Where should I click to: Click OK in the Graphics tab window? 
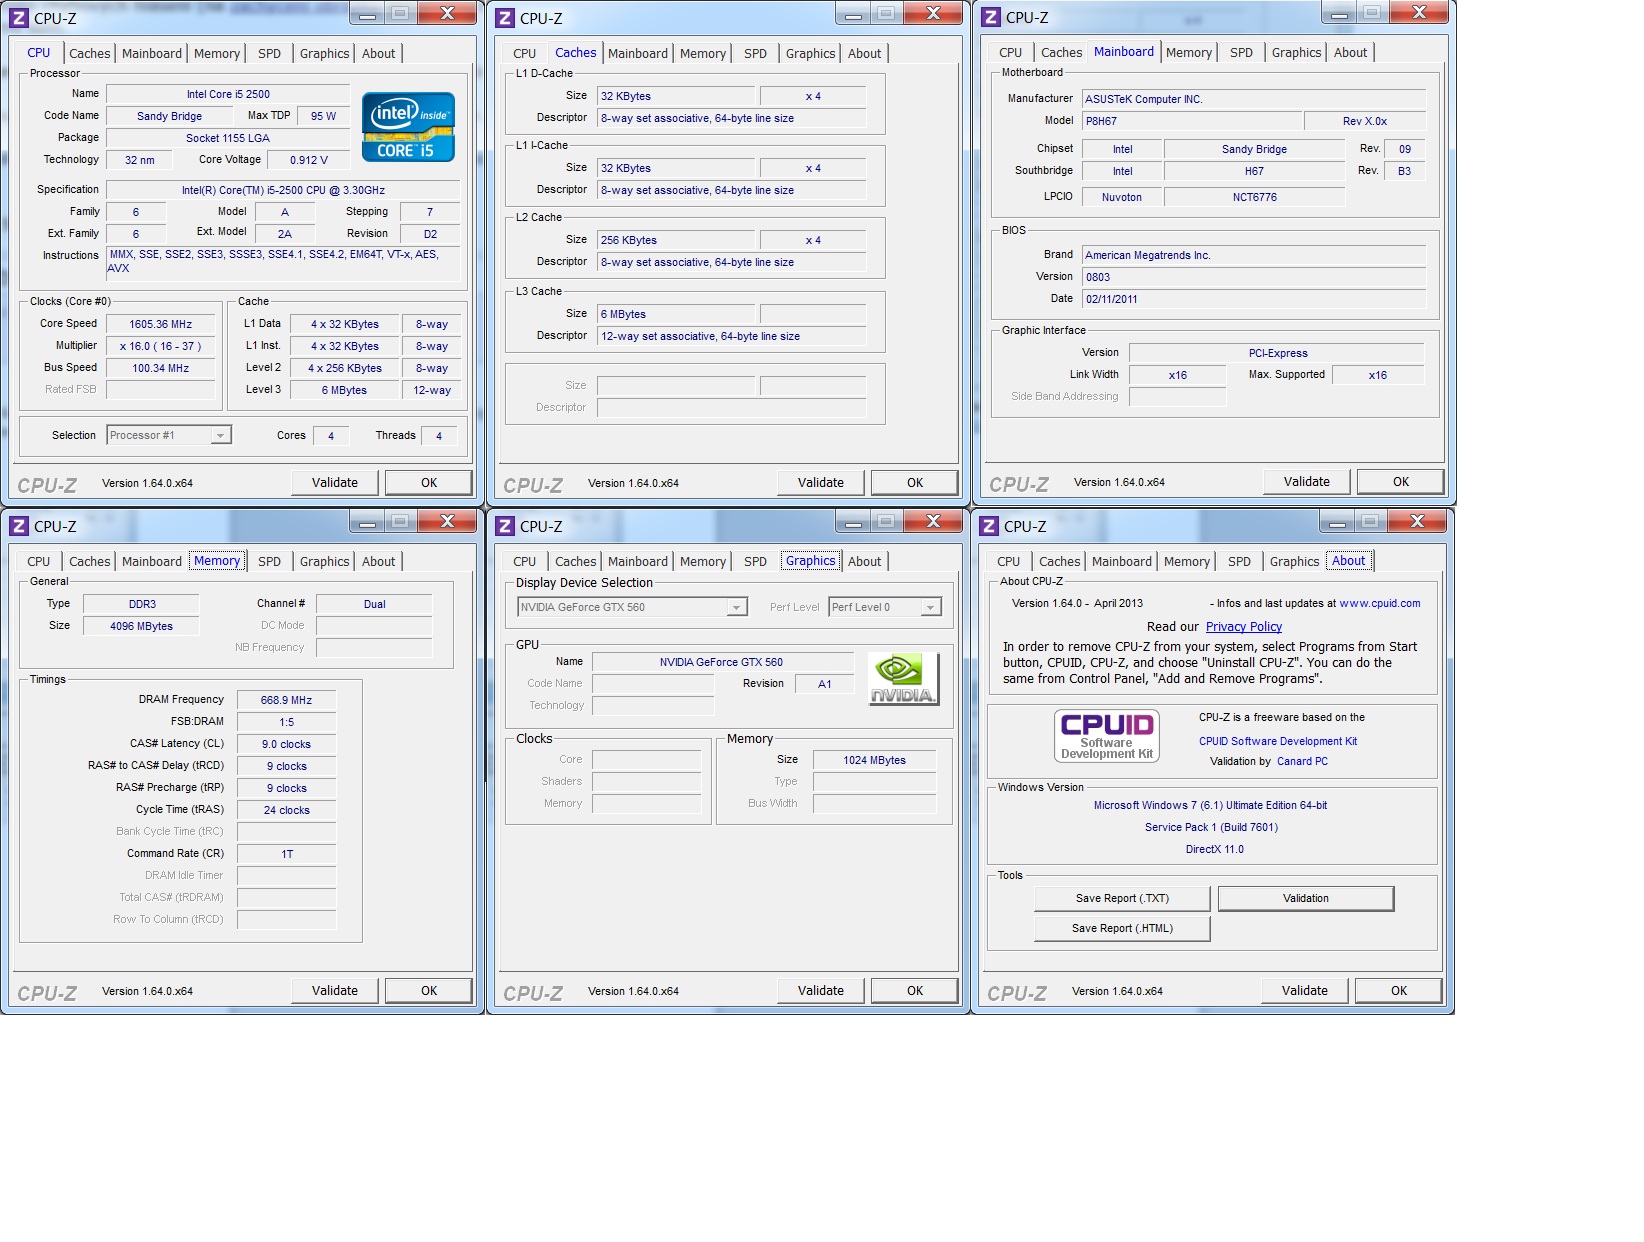tap(915, 991)
